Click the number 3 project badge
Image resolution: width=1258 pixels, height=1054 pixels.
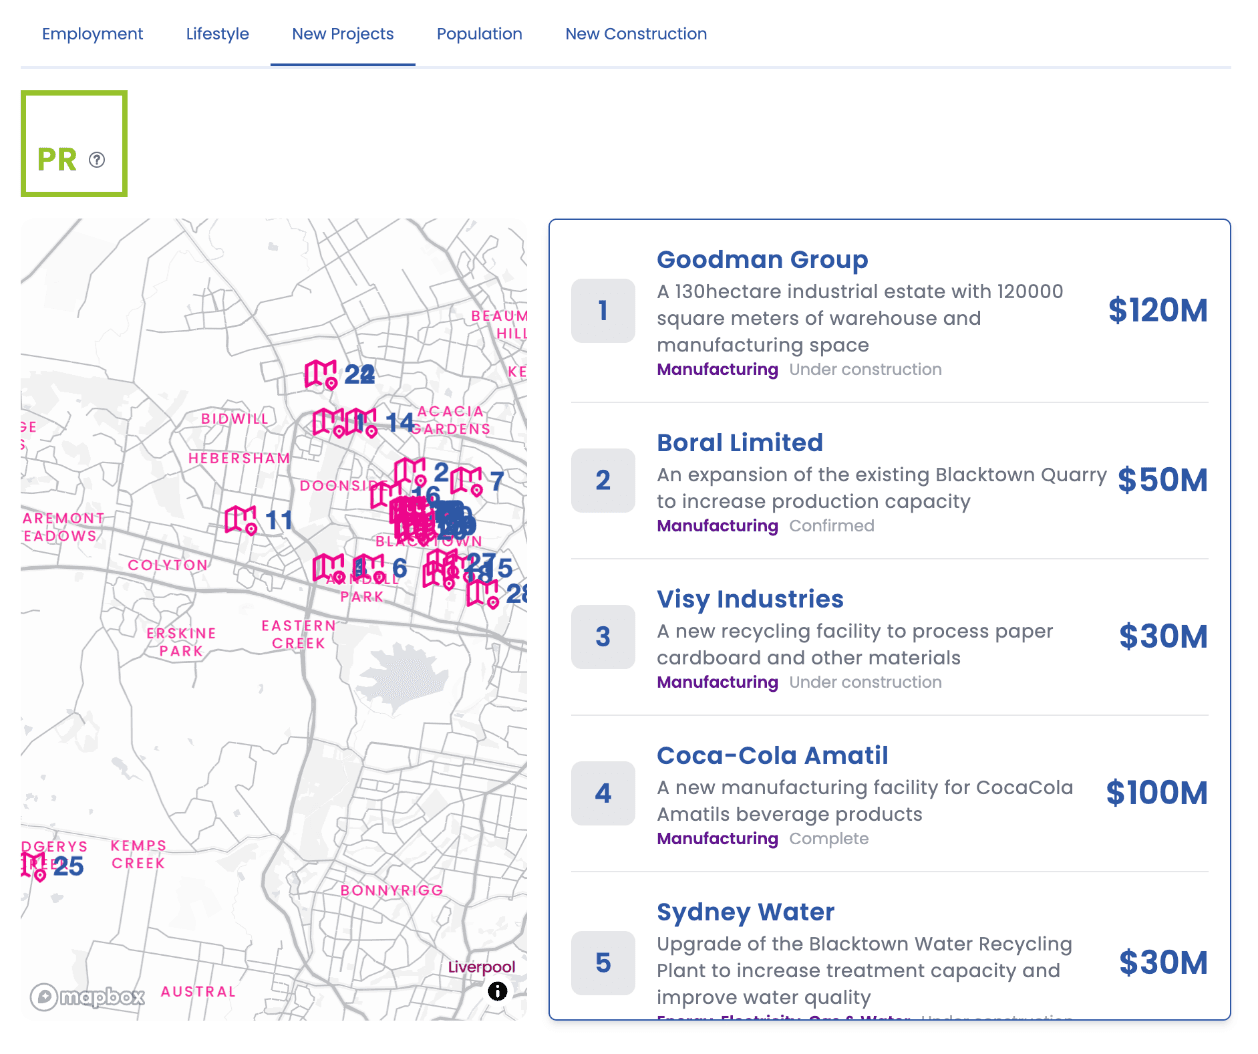[603, 637]
